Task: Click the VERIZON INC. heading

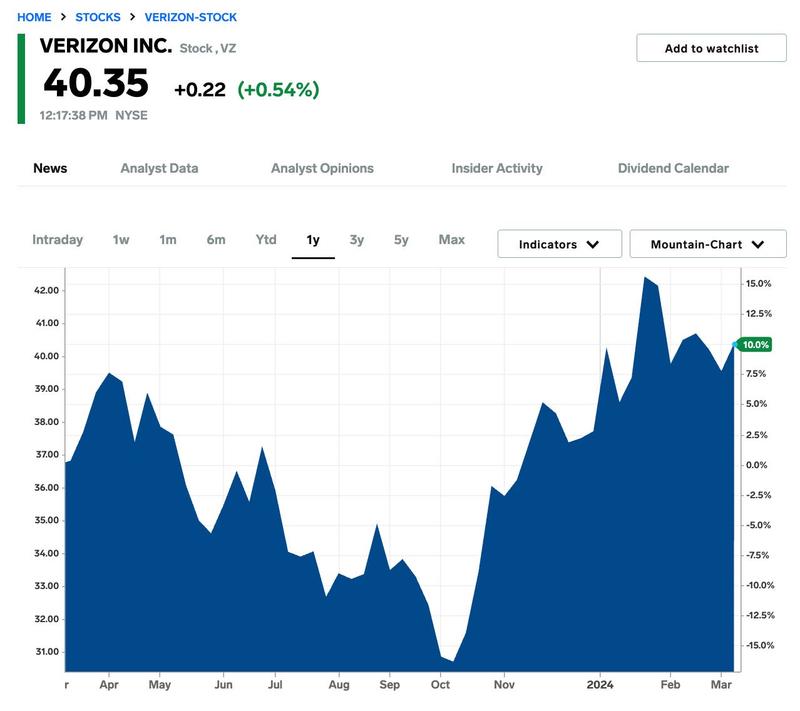Action: tap(106, 46)
